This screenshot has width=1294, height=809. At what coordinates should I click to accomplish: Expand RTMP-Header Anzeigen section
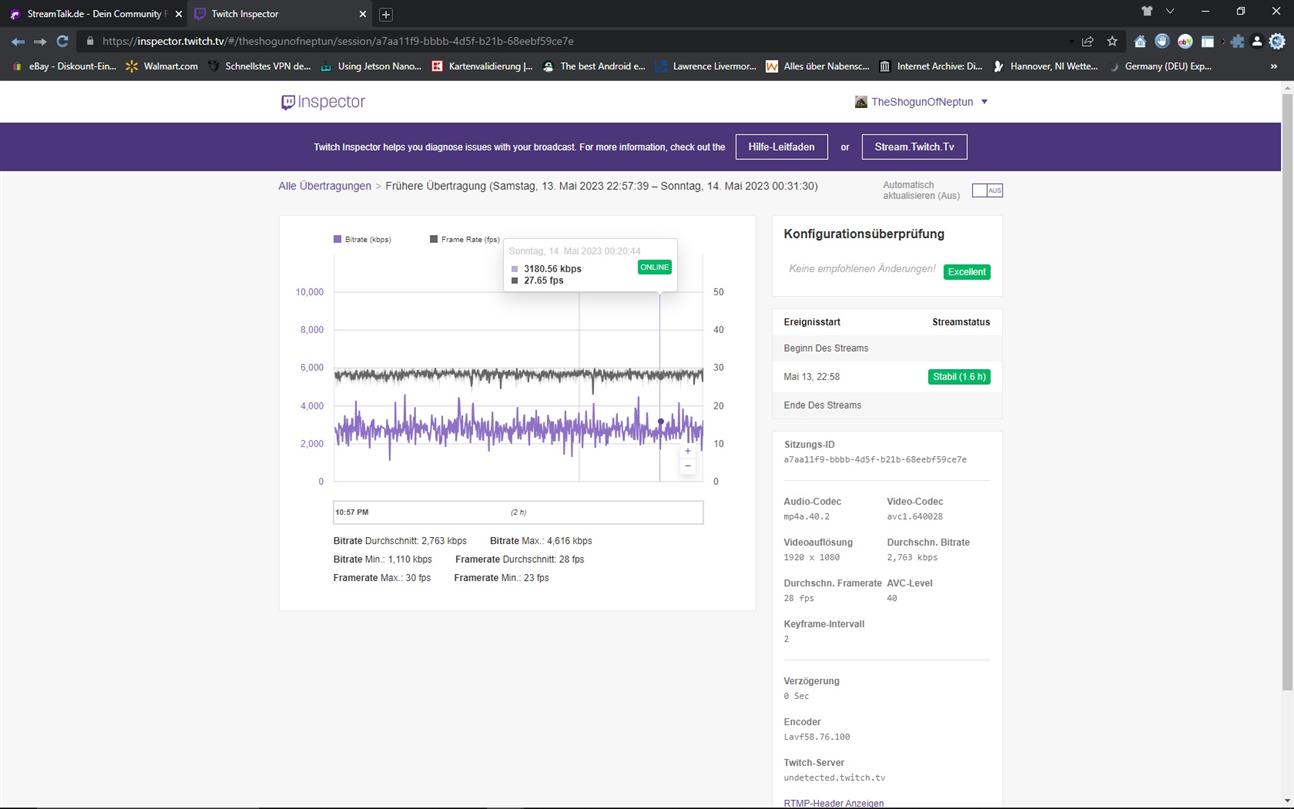pos(833,802)
